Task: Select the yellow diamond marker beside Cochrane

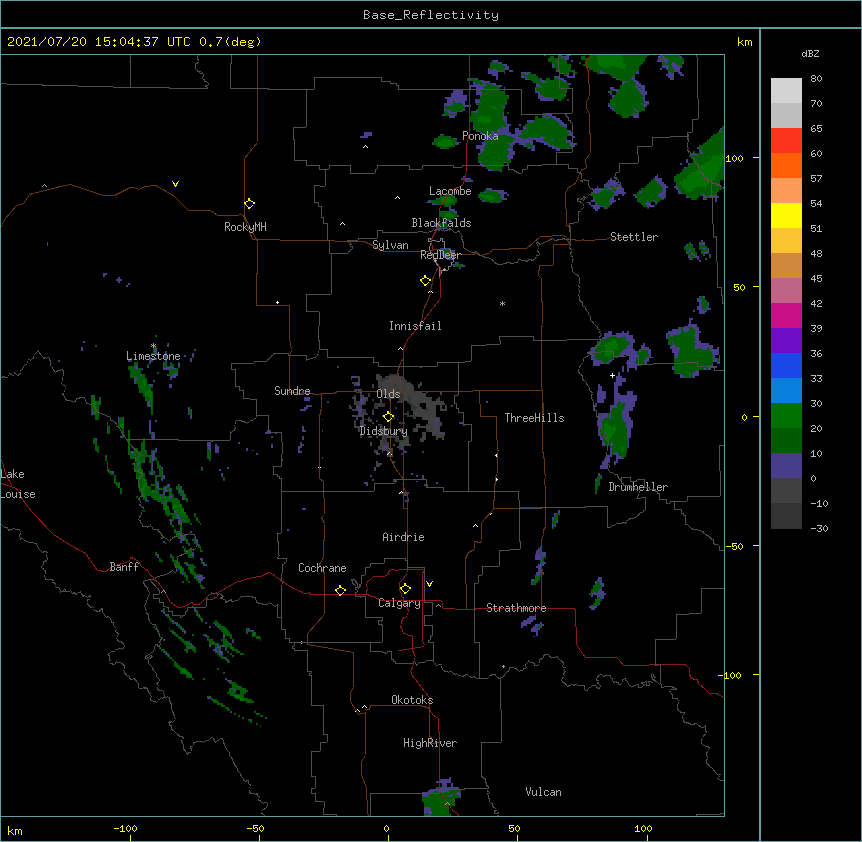Action: click(x=340, y=590)
